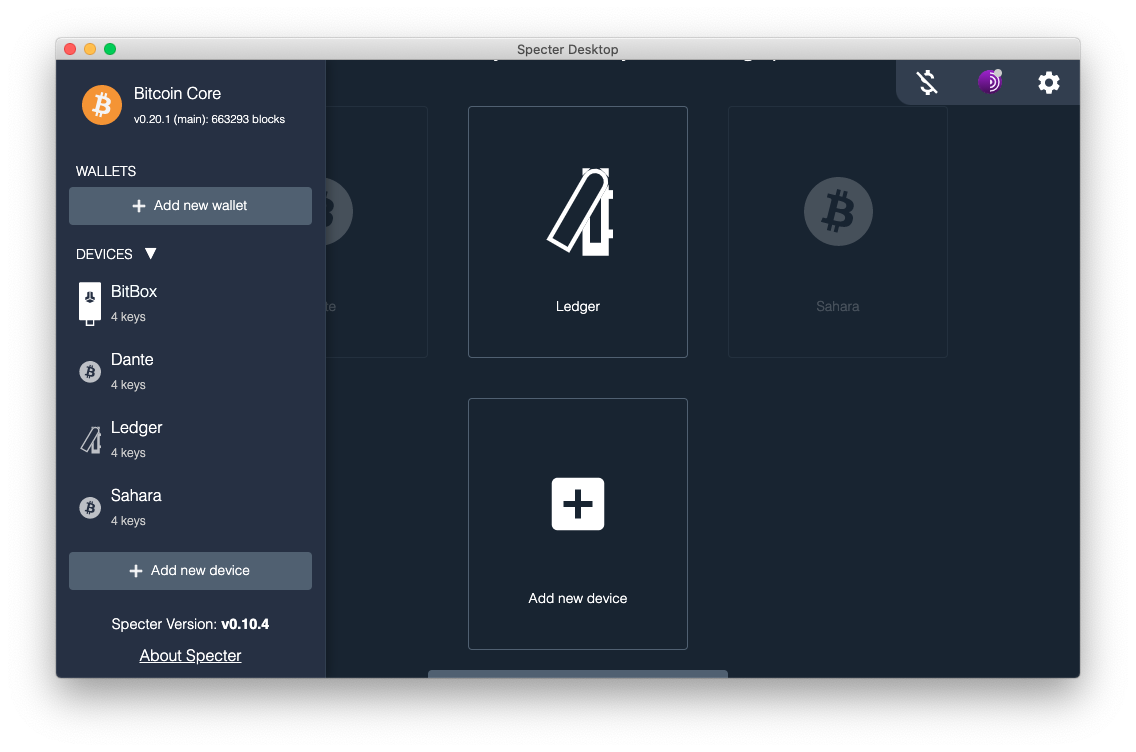Click the Bitcoin Core title text
The height and width of the screenshot is (752, 1136).
178,93
